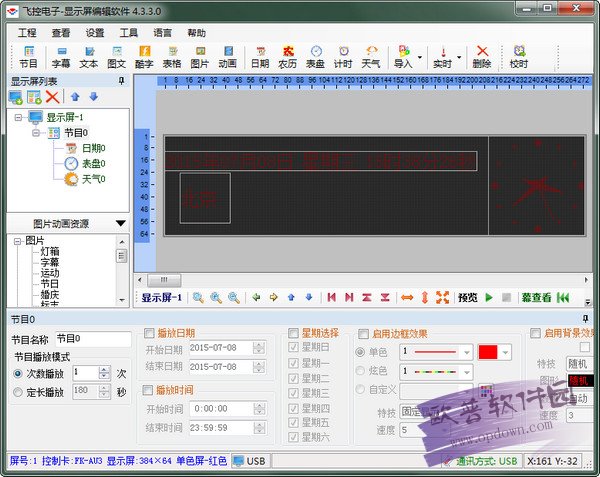Image resolution: width=600 pixels, height=477 pixels.
Task: Click red X delete icon in screen list
Action: point(52,97)
